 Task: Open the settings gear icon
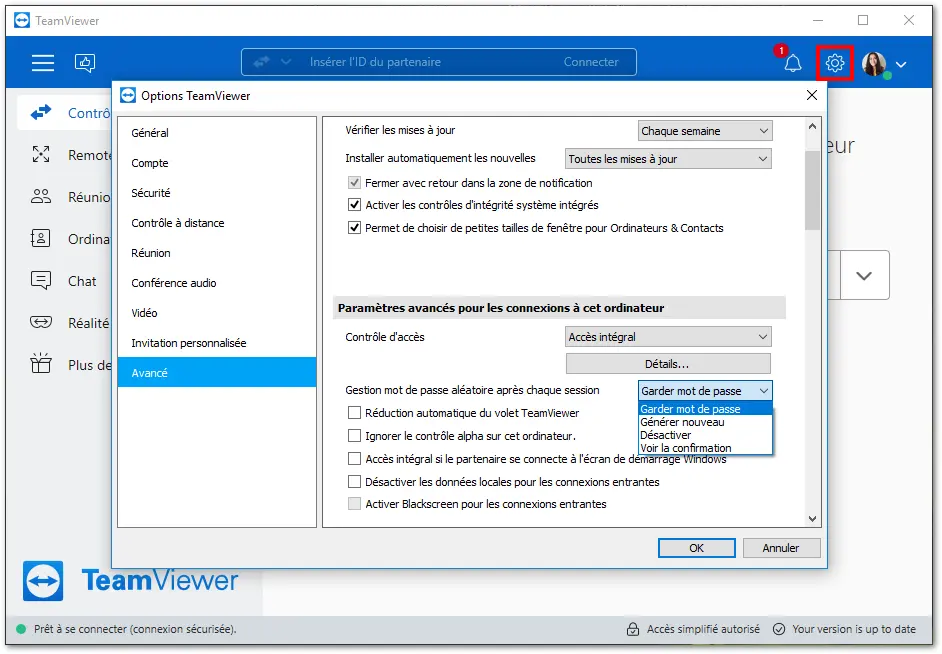pyautogui.click(x=834, y=62)
